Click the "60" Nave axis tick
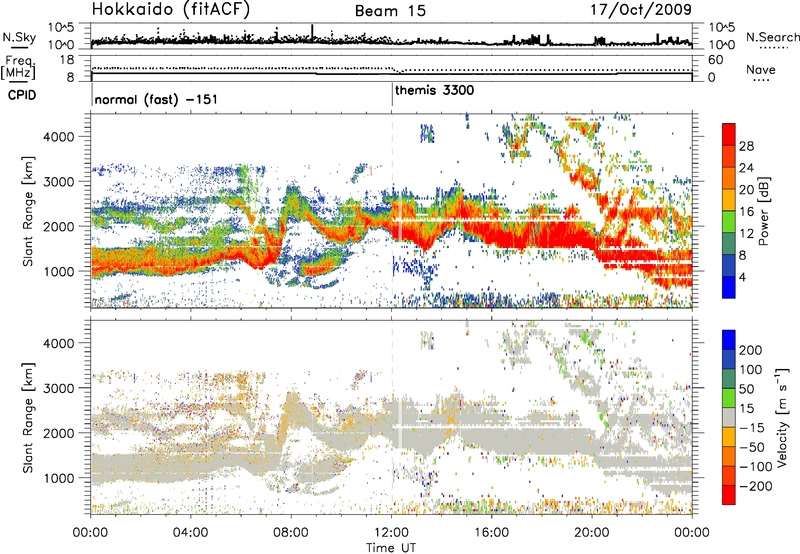This screenshot has width=800, height=554. pyautogui.click(x=715, y=60)
